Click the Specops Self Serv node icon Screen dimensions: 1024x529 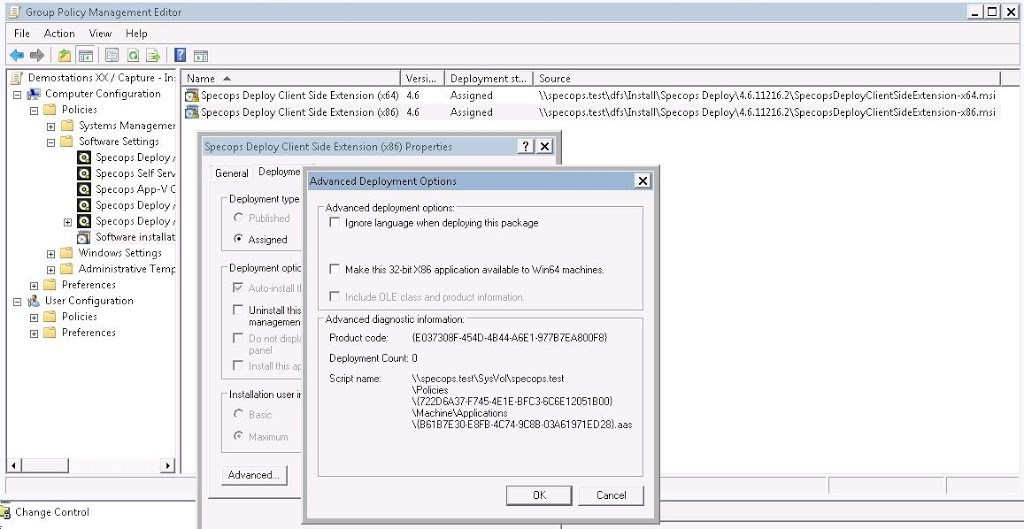pos(84,173)
